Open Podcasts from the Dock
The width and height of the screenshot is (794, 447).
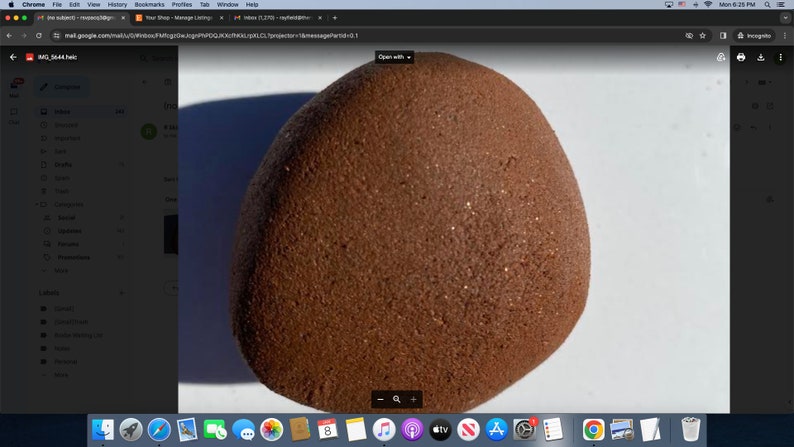(x=412, y=430)
